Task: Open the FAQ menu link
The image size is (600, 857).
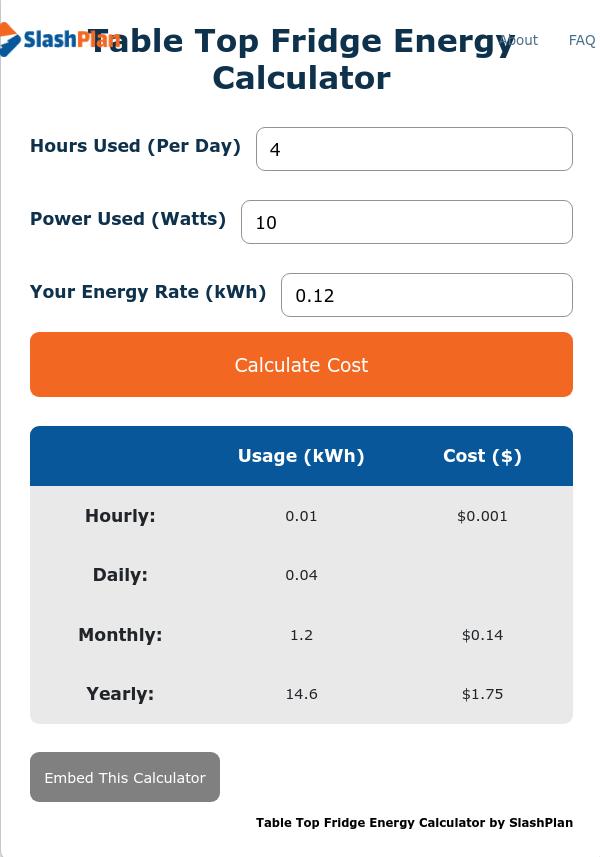Action: point(581,40)
